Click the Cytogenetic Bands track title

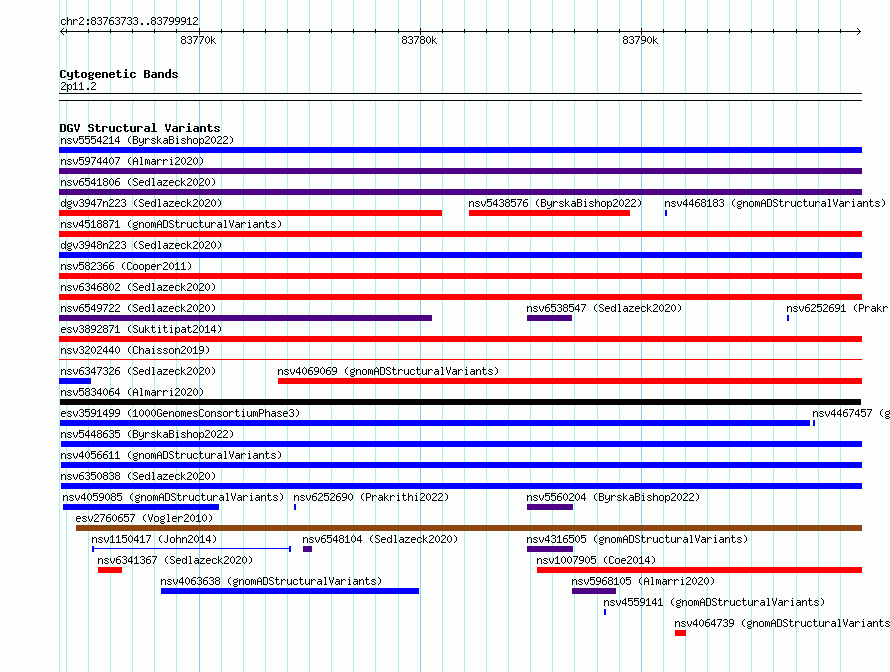tap(119, 74)
